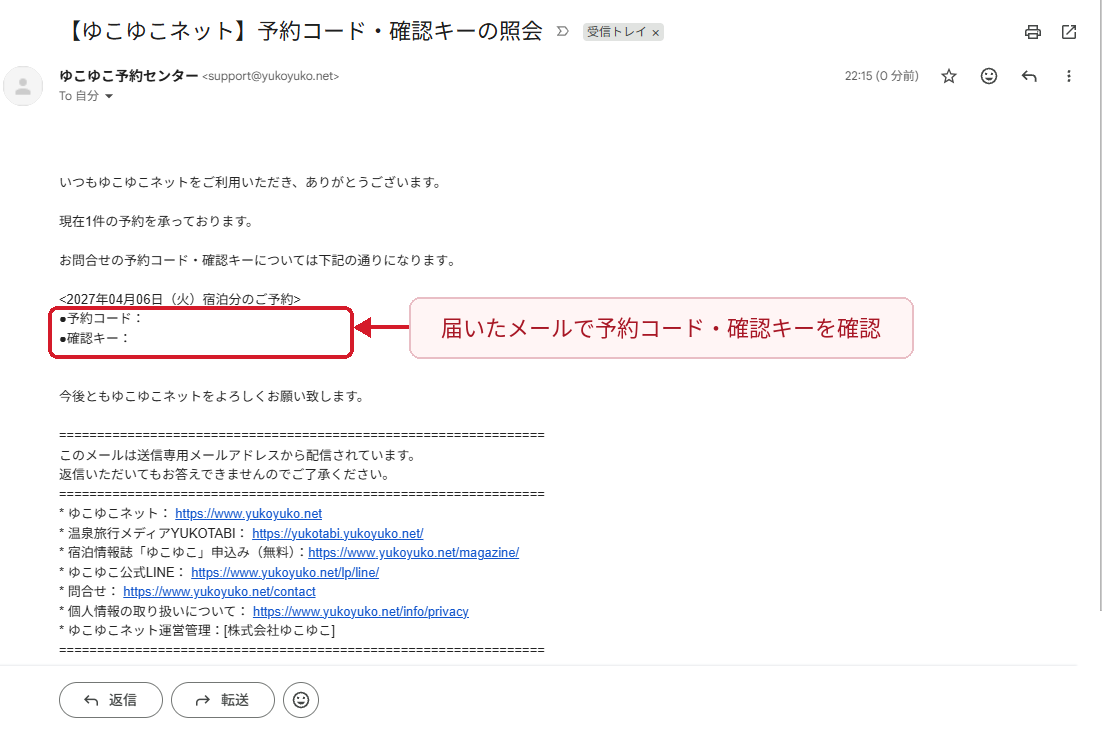Viewport: 1102px width, 732px height.
Task: Open the yukoyuko.net/contact link
Action: (x=219, y=592)
